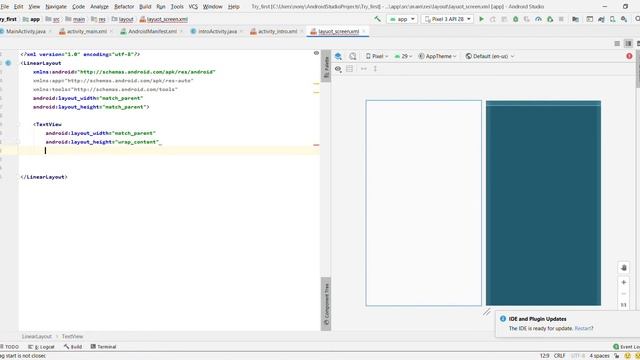Click the 4 spaces indent setting
Image resolution: width=640 pixels, height=360 pixels.
[599, 356]
